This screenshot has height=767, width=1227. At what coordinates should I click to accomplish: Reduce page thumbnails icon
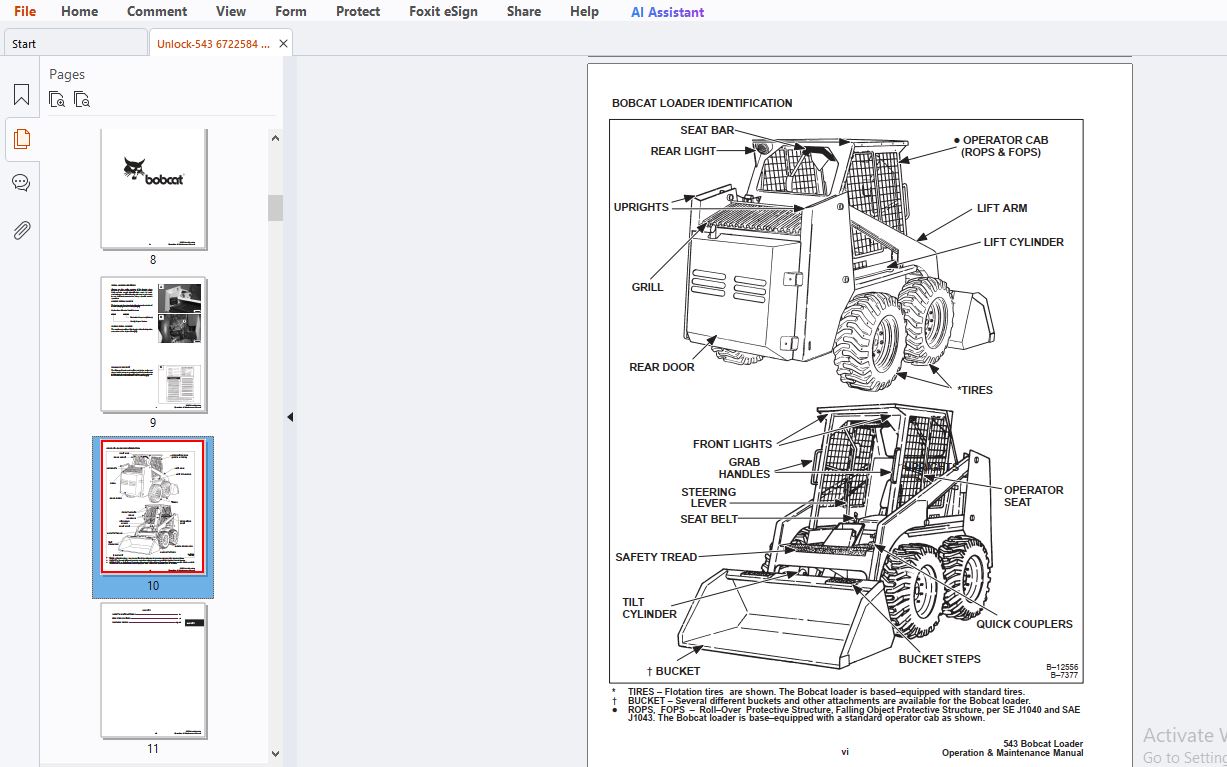82,99
